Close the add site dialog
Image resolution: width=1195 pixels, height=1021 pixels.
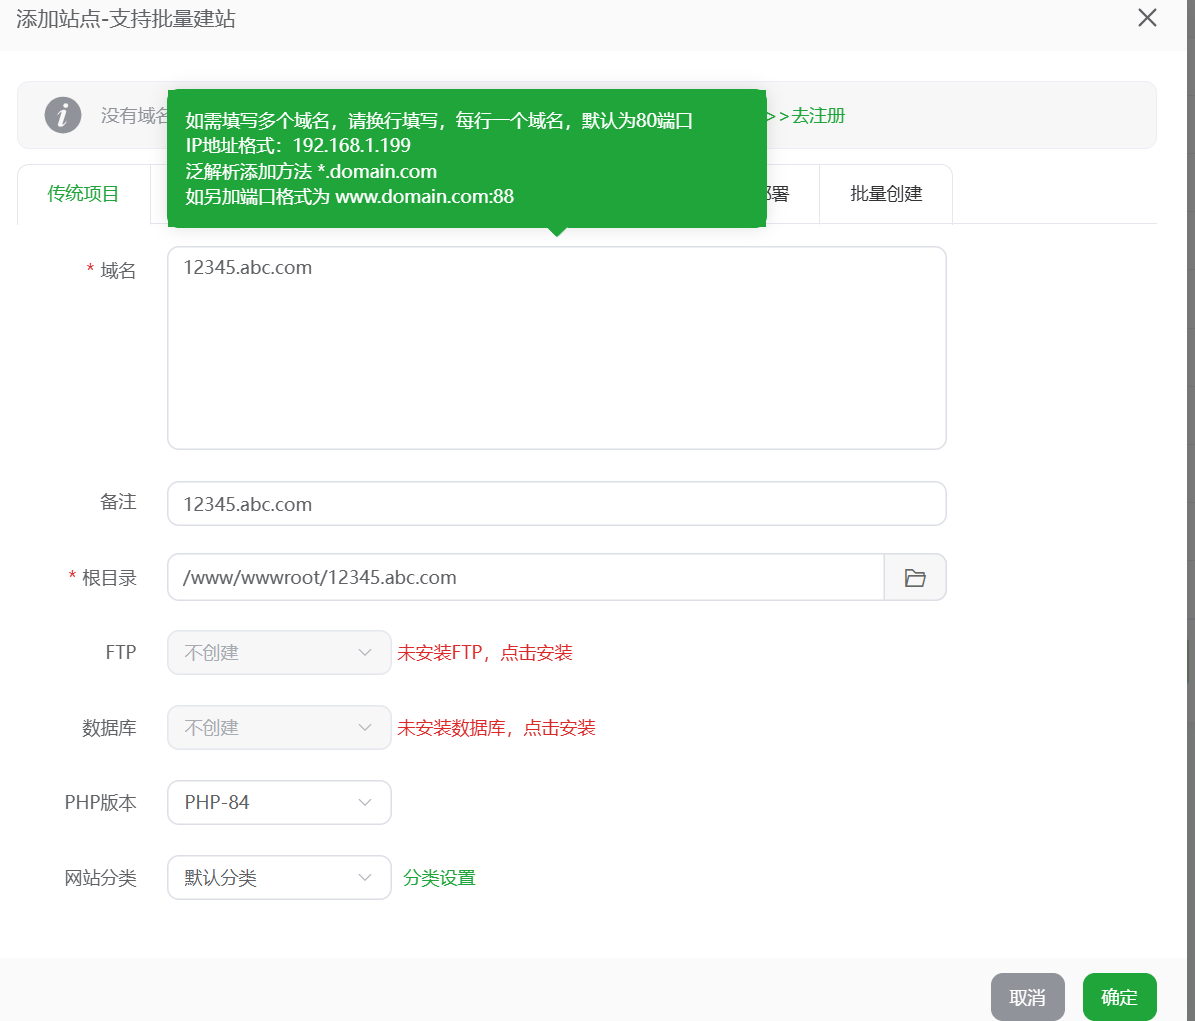click(1147, 18)
